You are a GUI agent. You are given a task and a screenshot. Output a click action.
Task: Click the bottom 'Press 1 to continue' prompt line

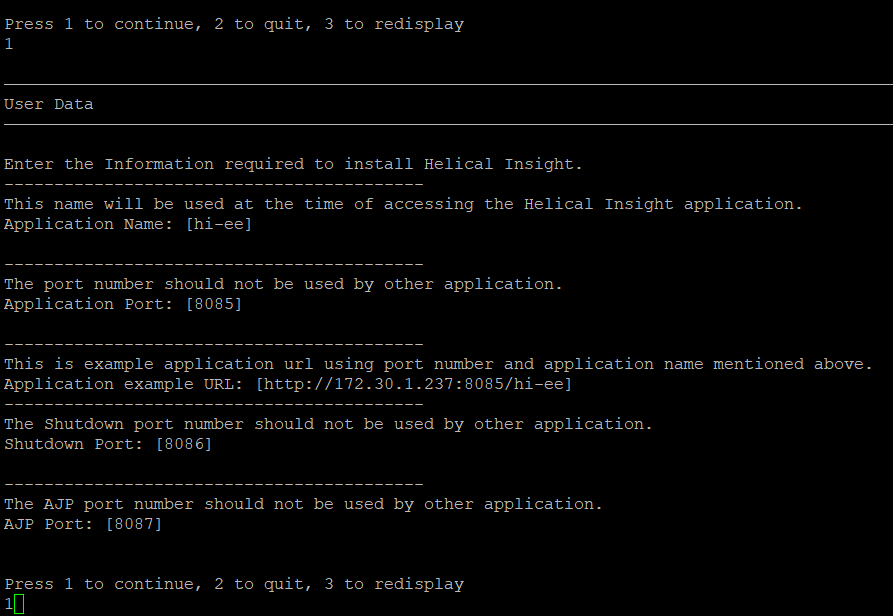tap(234, 584)
